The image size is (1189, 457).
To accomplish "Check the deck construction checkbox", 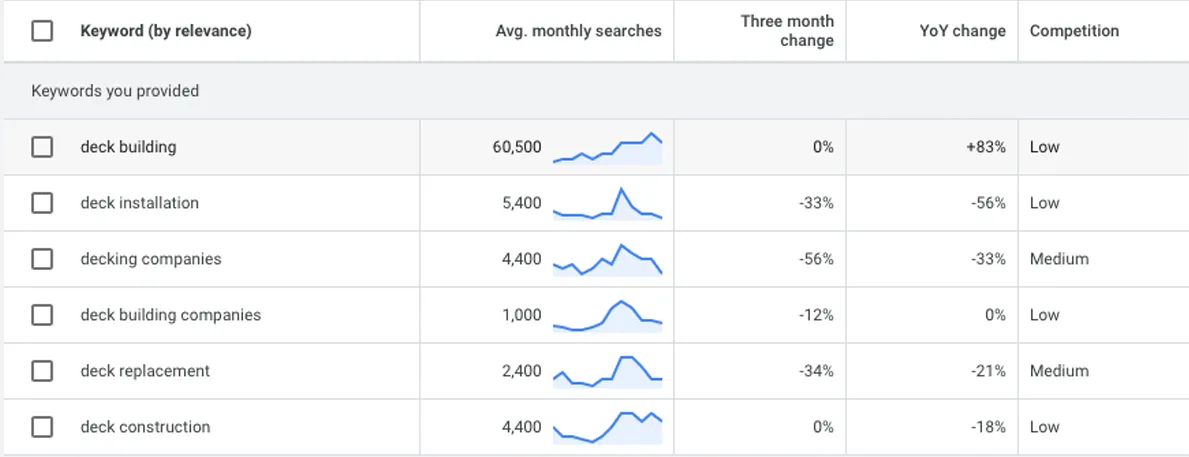I will tap(42, 427).
